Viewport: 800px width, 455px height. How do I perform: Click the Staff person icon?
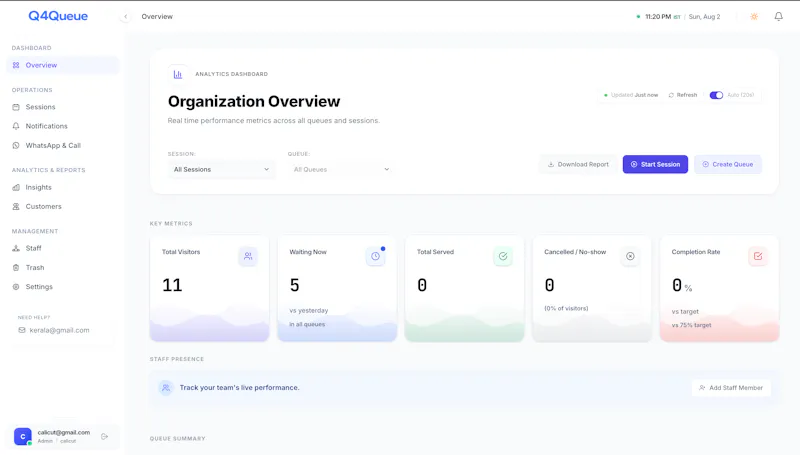coord(16,248)
